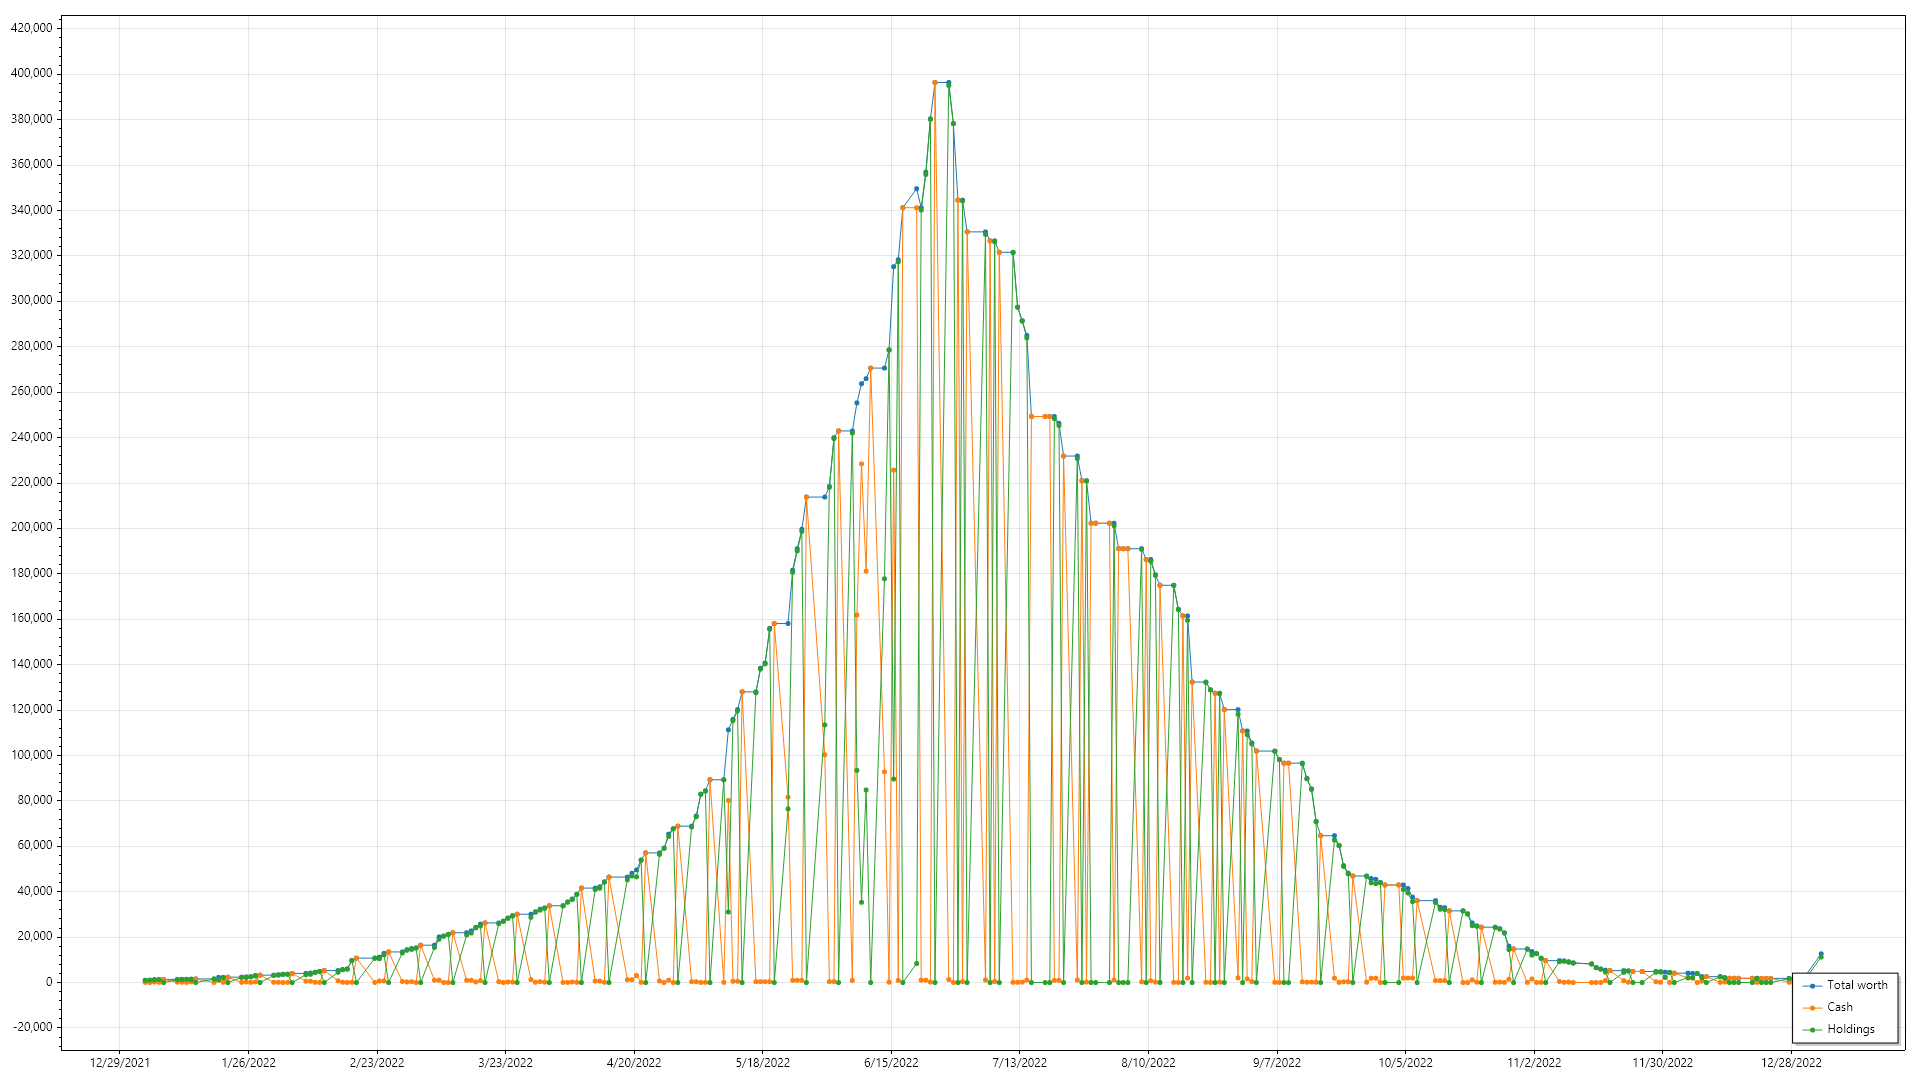Click the 420,000 y-axis label
This screenshot has height=1080, width=1920.
pyautogui.click(x=31, y=28)
